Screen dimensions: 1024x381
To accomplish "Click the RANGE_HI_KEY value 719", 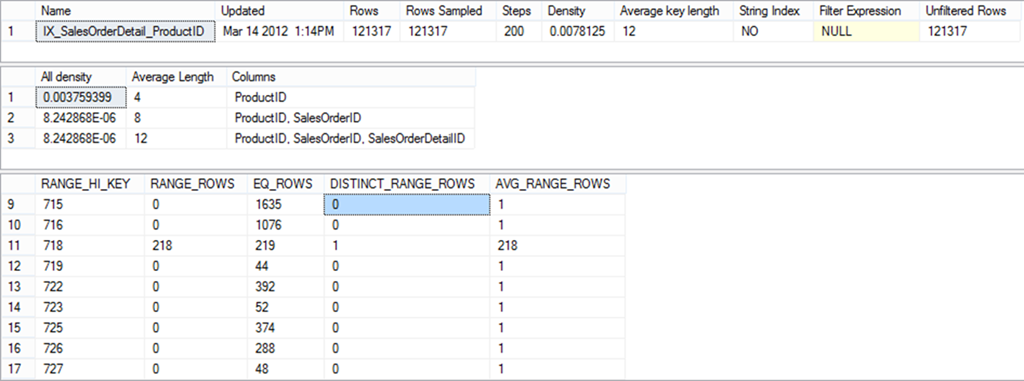I will 90,266.
